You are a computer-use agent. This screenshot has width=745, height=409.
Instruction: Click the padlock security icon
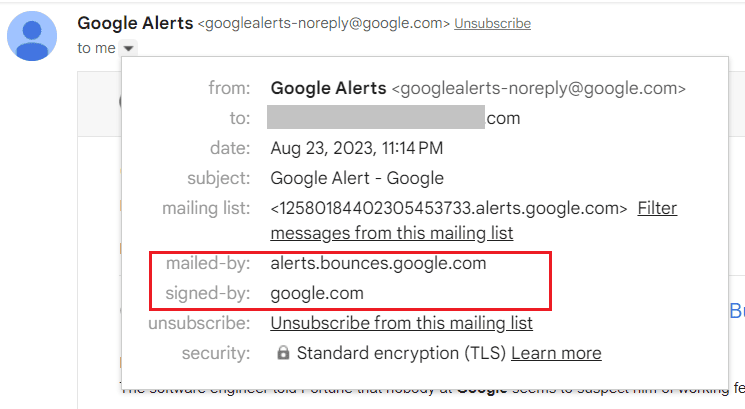[283, 353]
